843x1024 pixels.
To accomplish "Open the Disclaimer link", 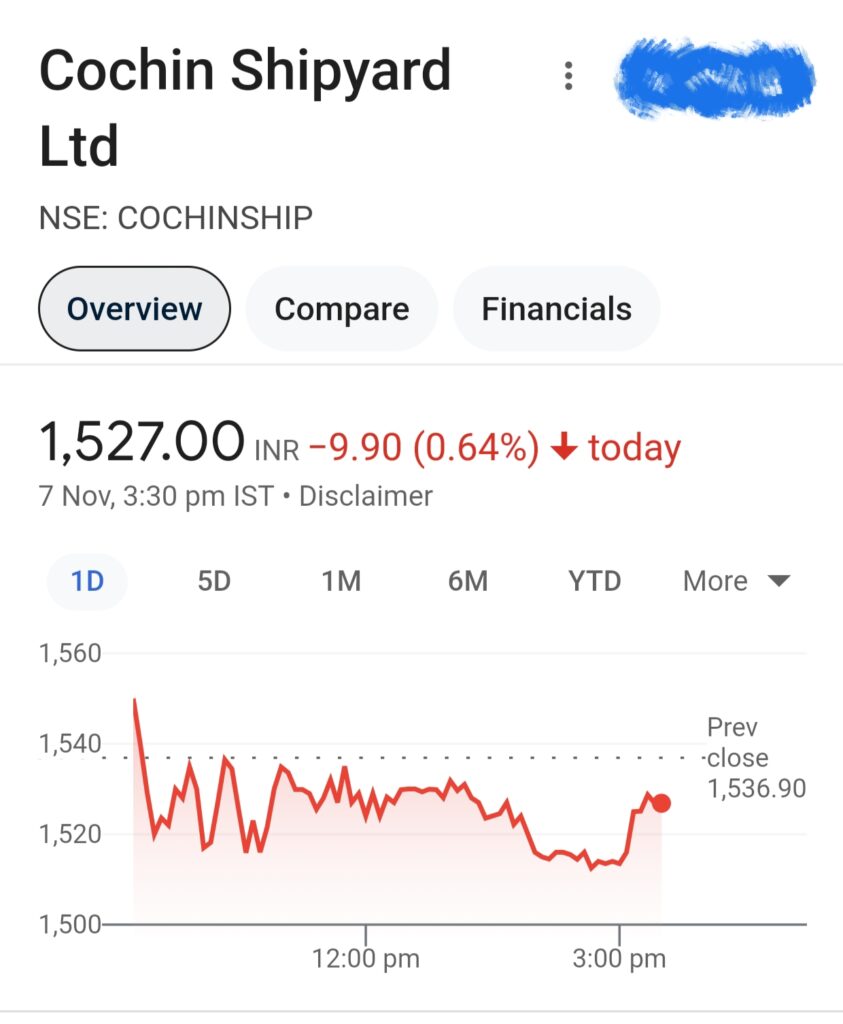I will [x=366, y=496].
